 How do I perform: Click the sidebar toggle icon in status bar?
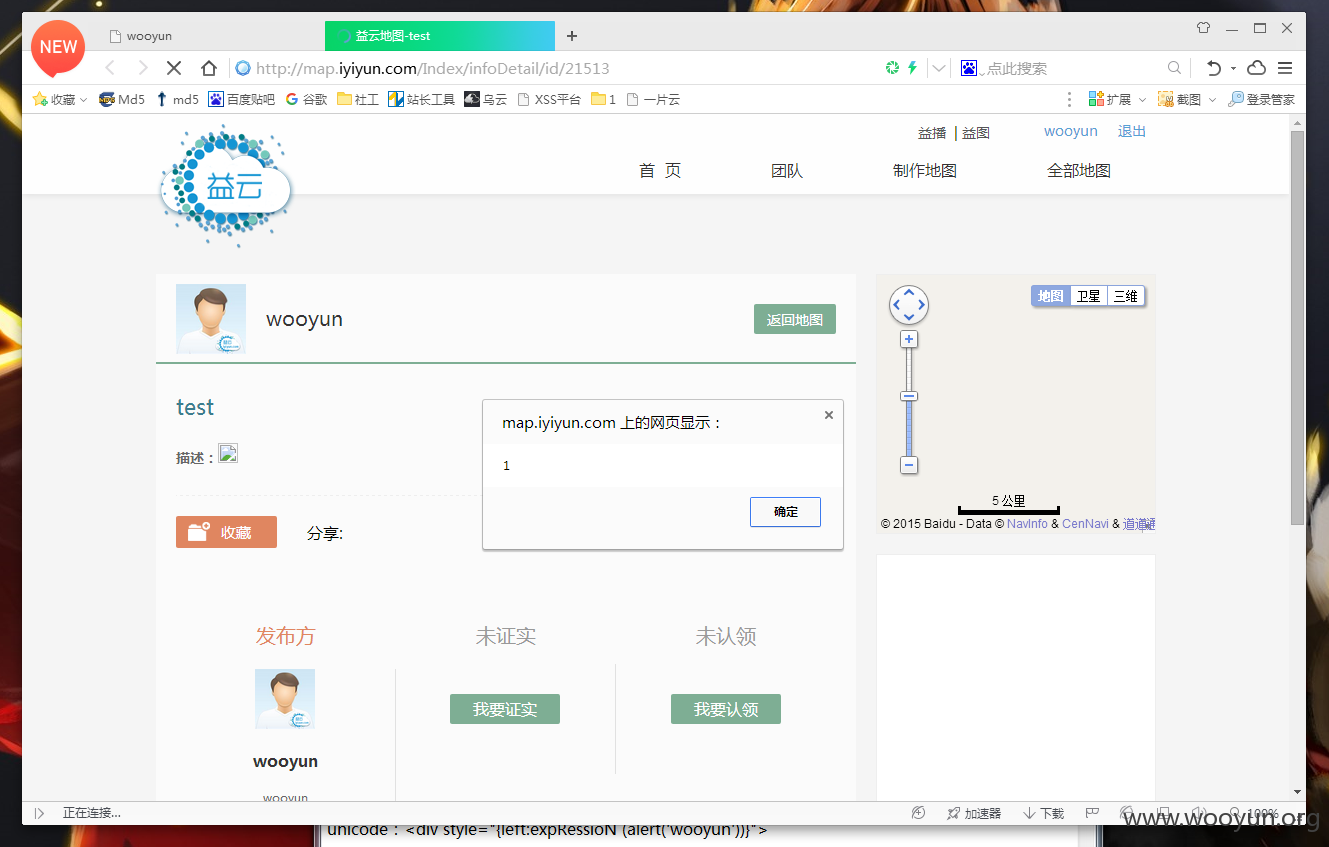click(x=40, y=813)
